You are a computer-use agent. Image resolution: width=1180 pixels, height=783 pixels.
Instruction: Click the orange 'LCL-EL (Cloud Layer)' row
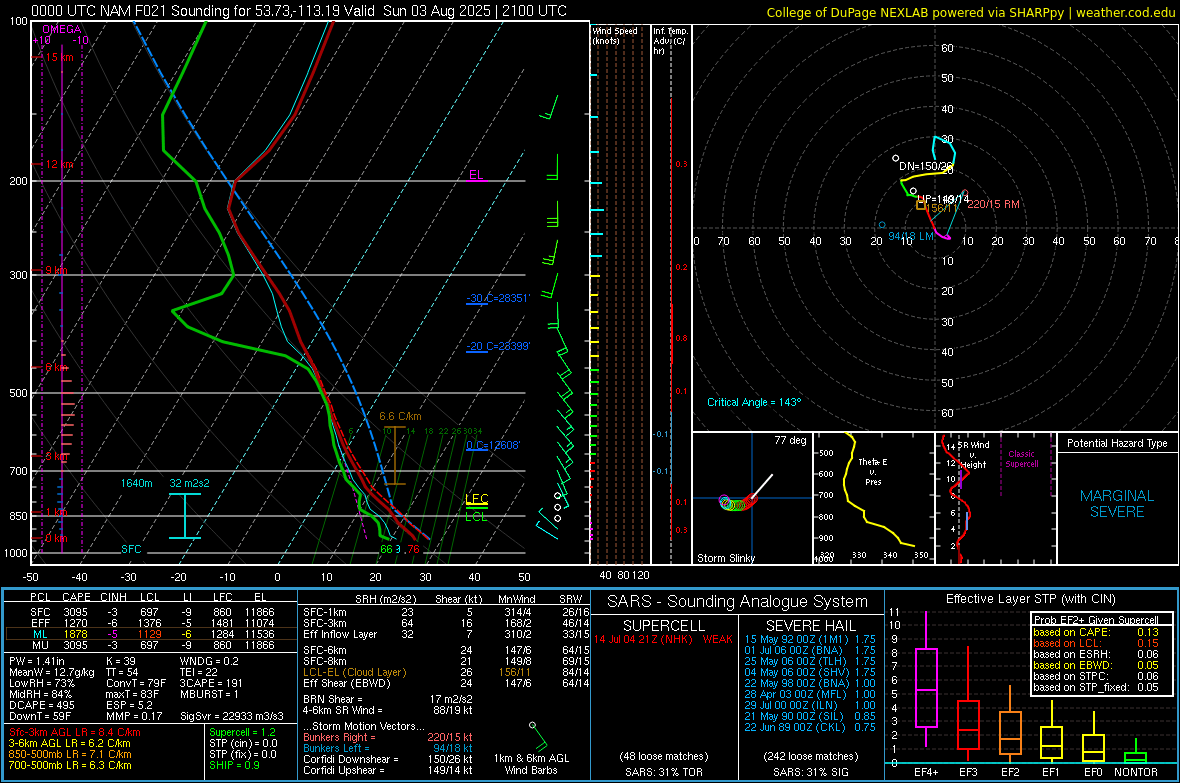pyautogui.click(x=446, y=672)
